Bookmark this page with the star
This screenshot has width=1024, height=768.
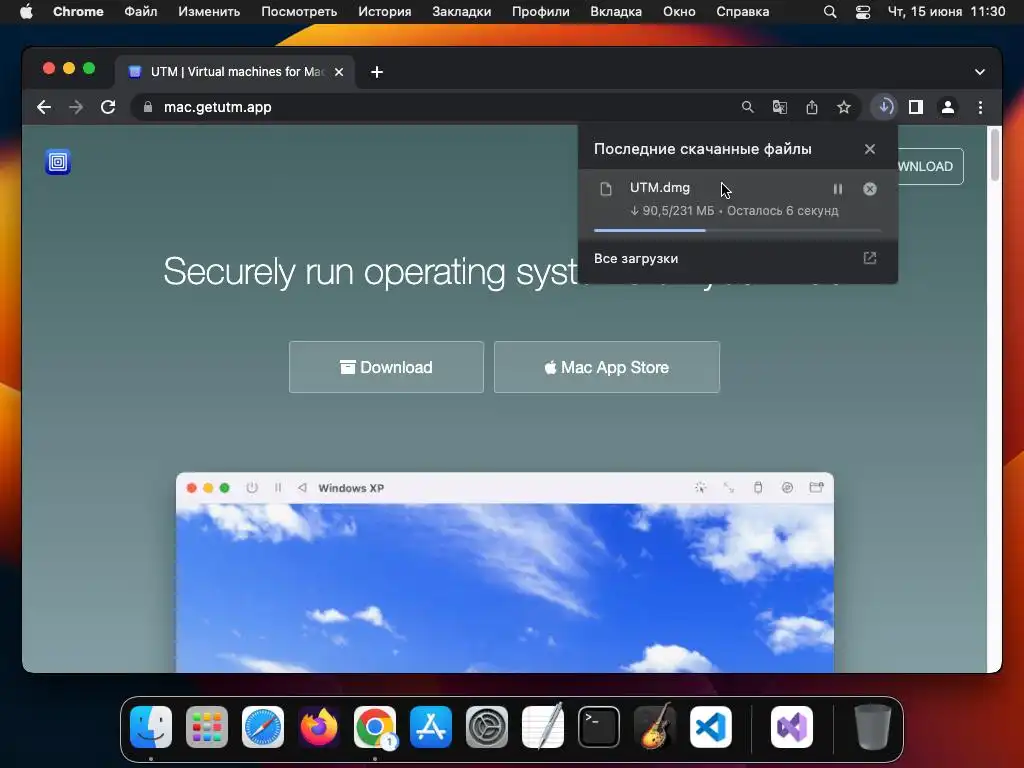pyautogui.click(x=844, y=107)
